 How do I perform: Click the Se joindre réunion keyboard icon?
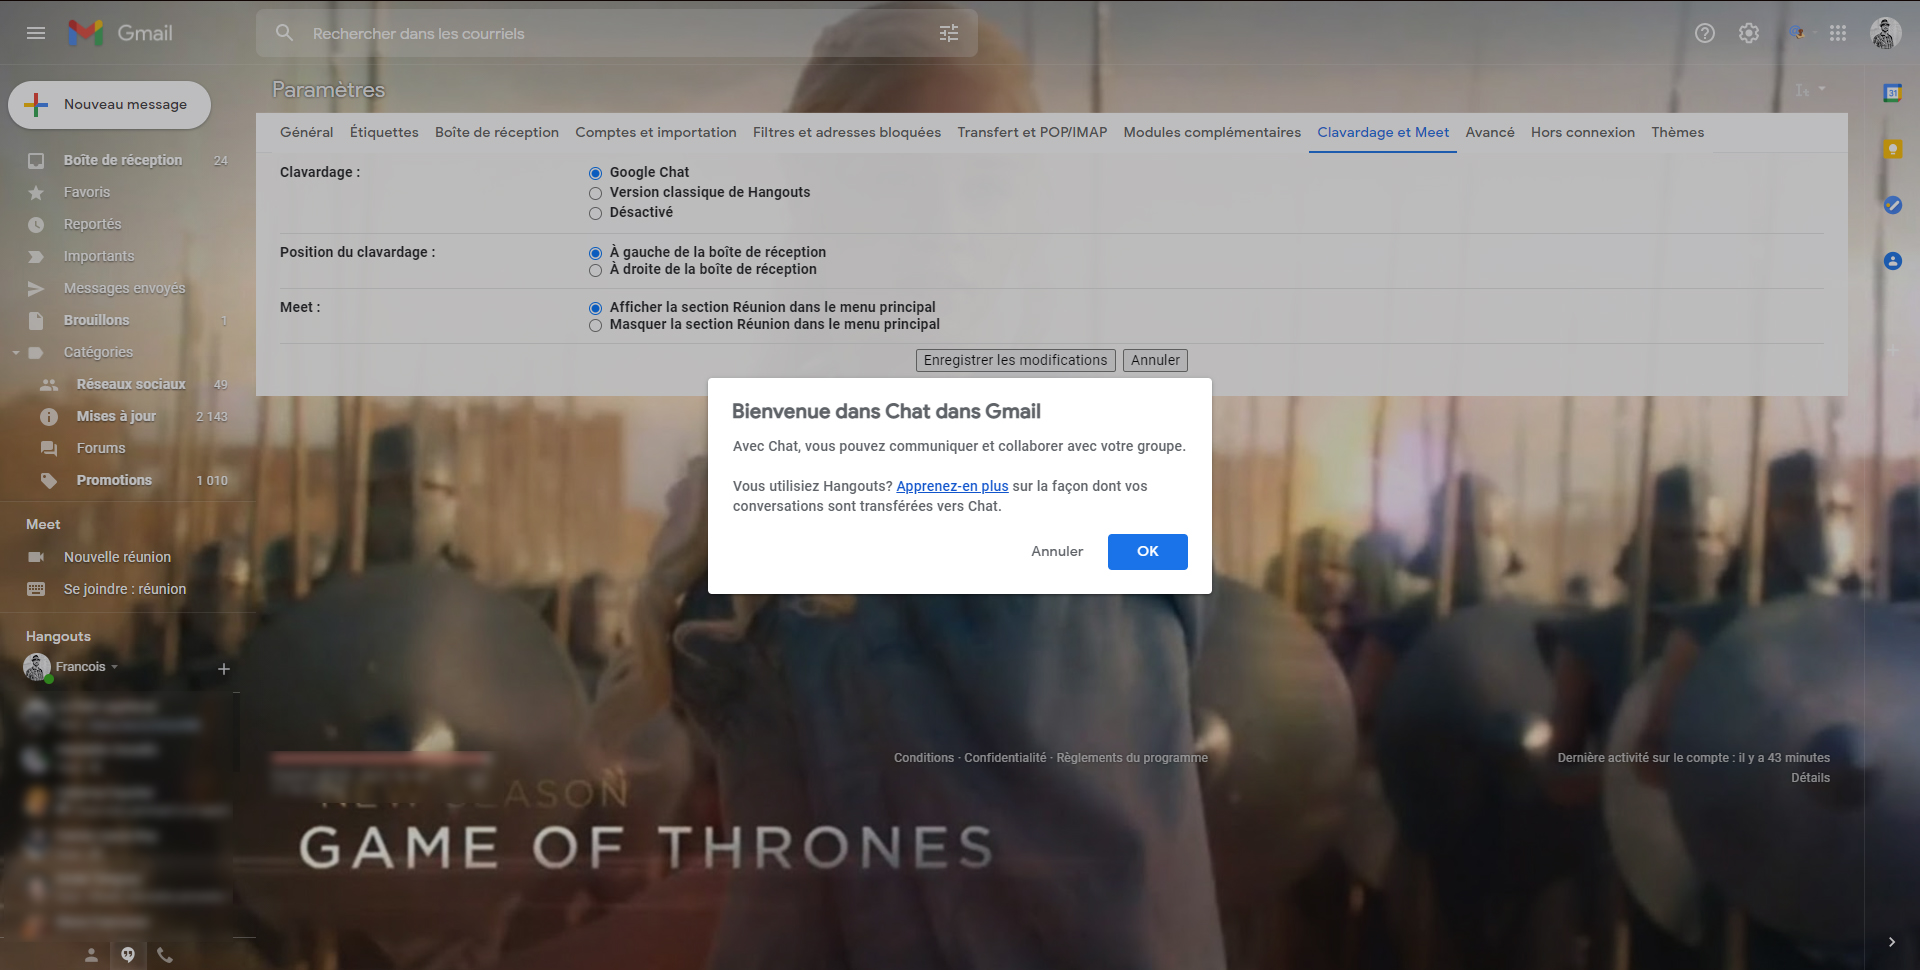36,589
